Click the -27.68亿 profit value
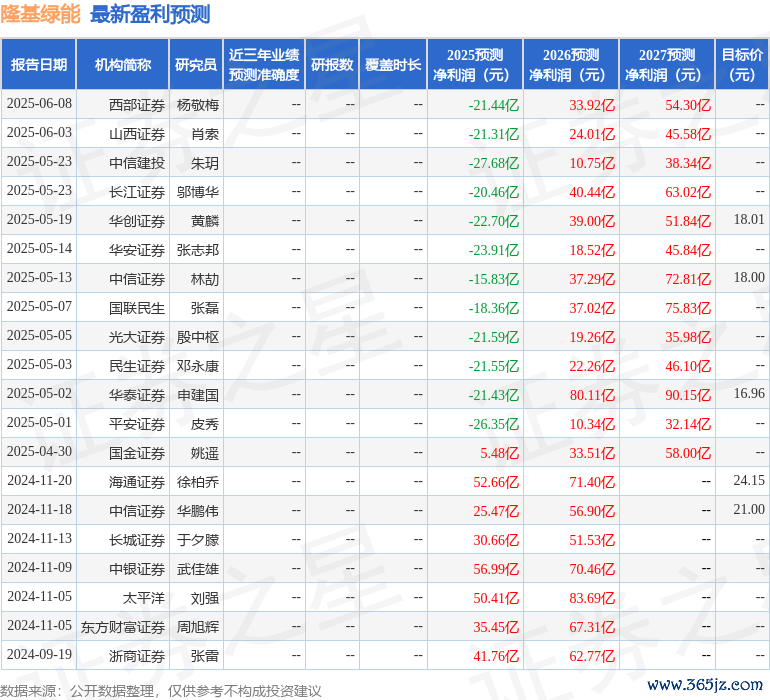The width and height of the screenshot is (770, 700). pyautogui.click(x=494, y=163)
